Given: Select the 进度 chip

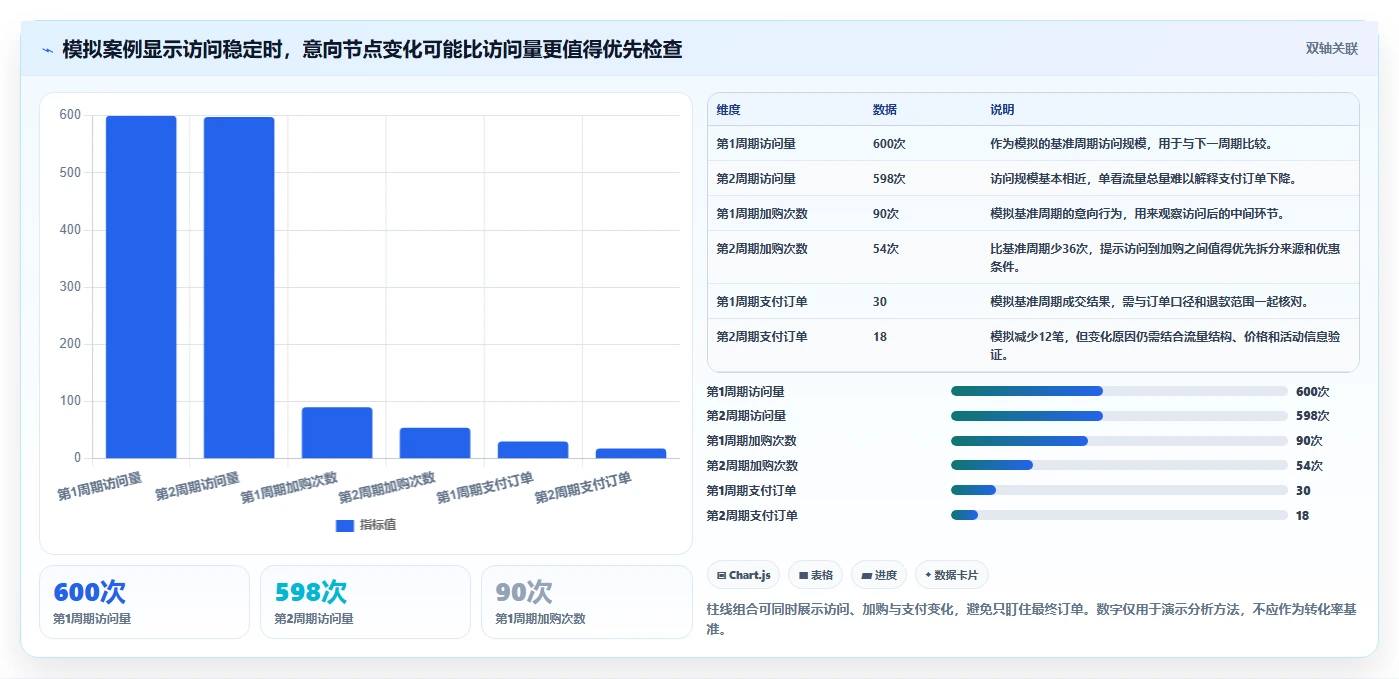Looking at the screenshot, I should coord(879,575).
